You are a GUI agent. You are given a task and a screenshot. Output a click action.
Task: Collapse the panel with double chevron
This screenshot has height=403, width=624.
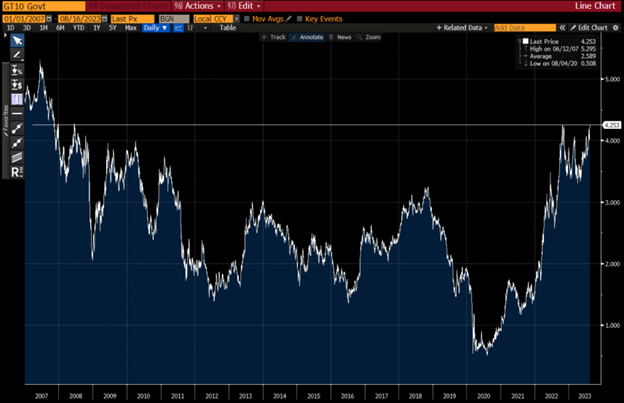point(562,27)
